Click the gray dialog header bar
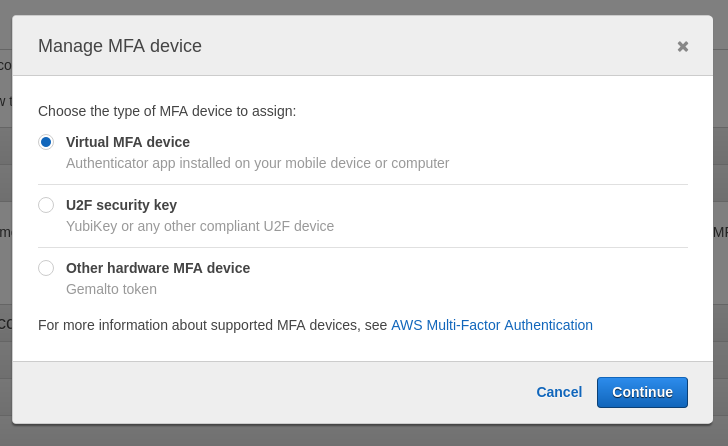This screenshot has width=728, height=446. coord(362,45)
